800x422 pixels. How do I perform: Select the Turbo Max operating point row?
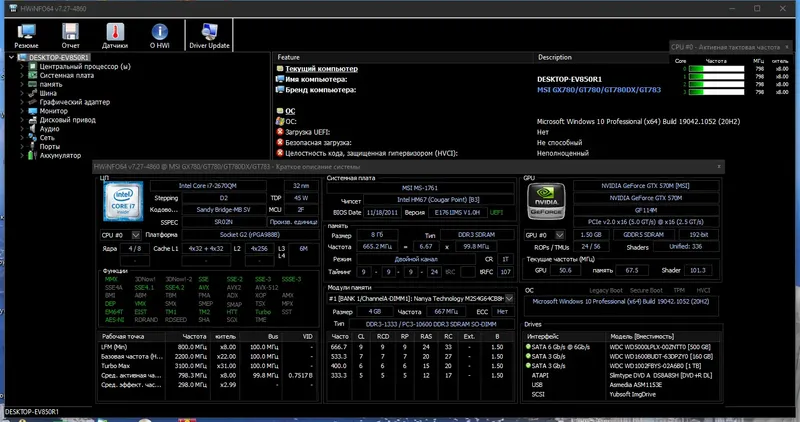[x=207, y=366]
